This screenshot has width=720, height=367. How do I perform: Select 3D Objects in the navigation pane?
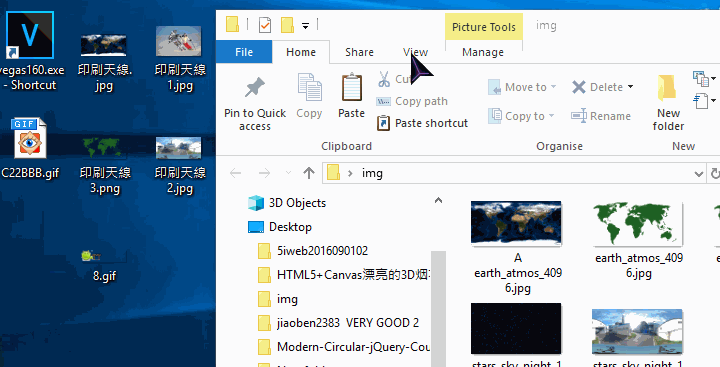pos(287,203)
